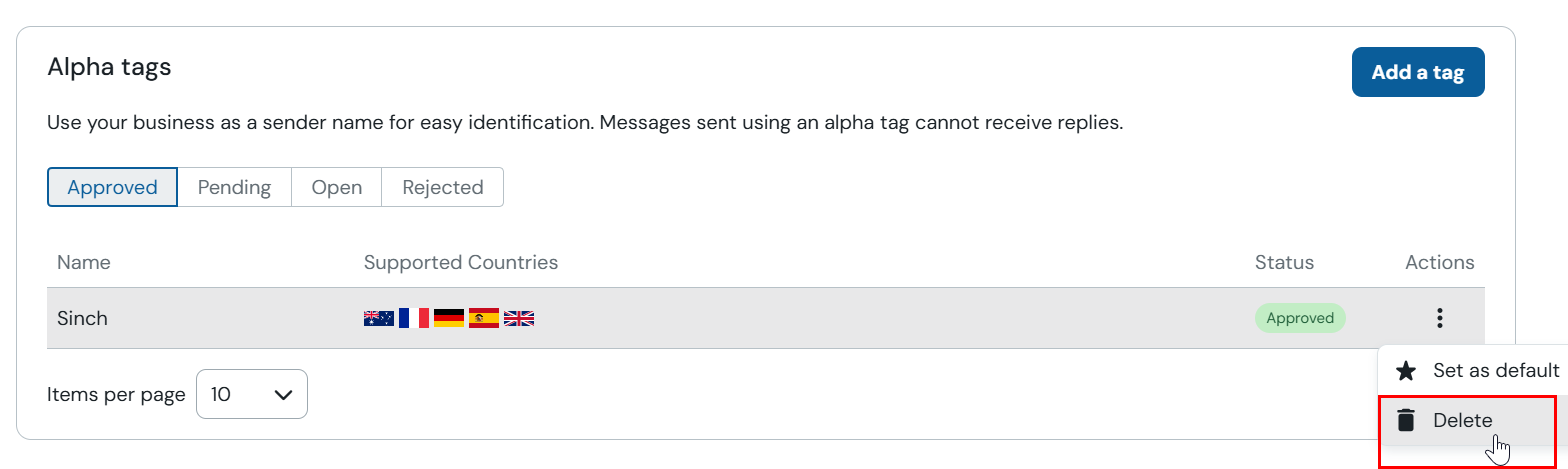Expand the Items per page dropdown

tap(252, 394)
